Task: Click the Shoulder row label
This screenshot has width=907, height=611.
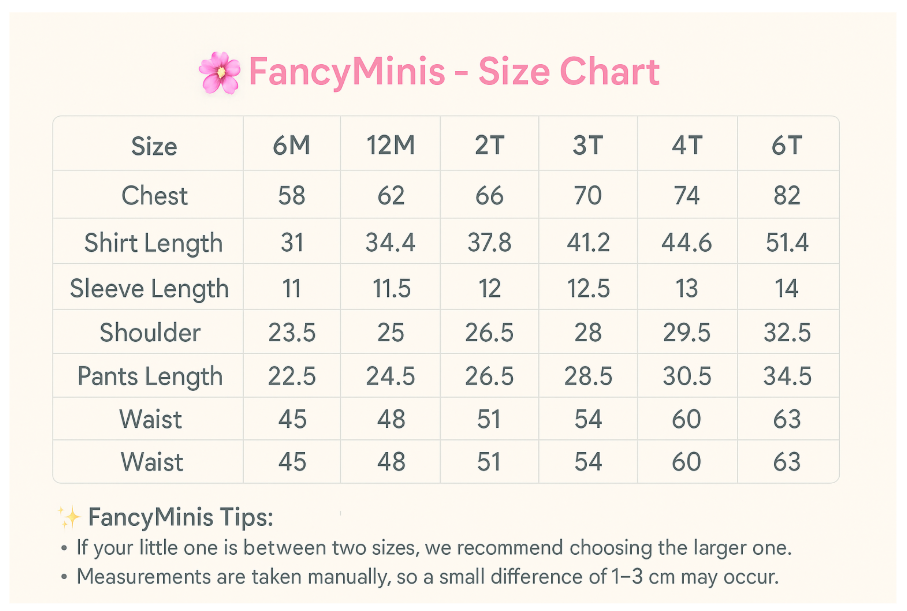Action: click(150, 333)
